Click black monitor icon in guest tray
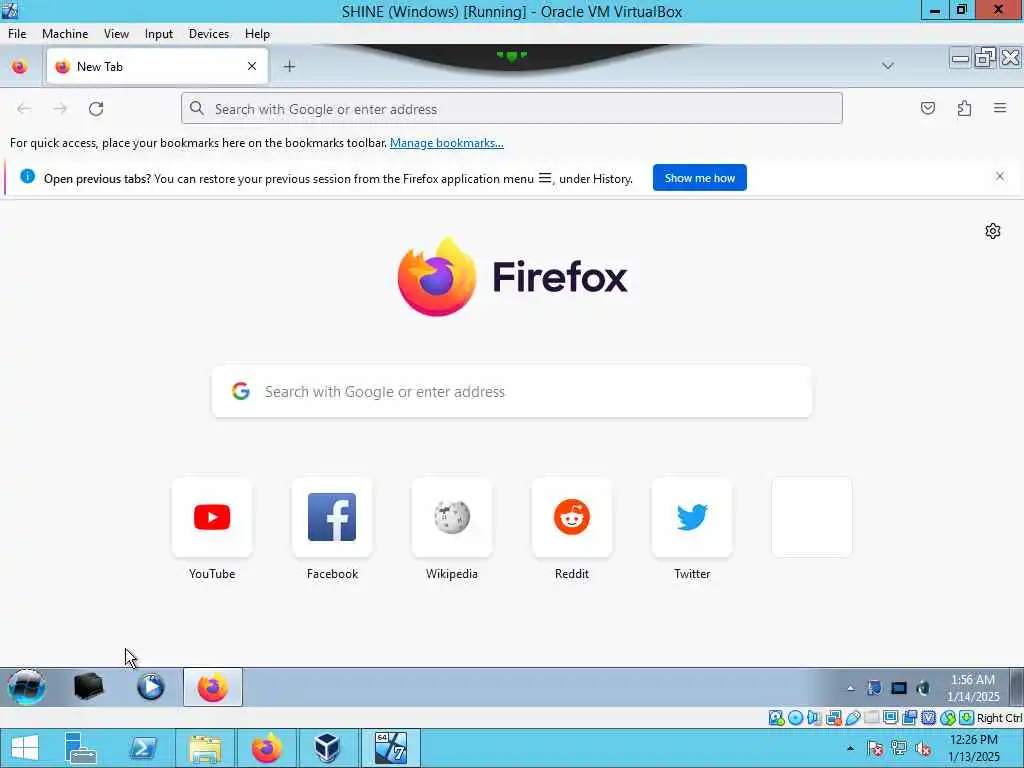 coord(899,688)
